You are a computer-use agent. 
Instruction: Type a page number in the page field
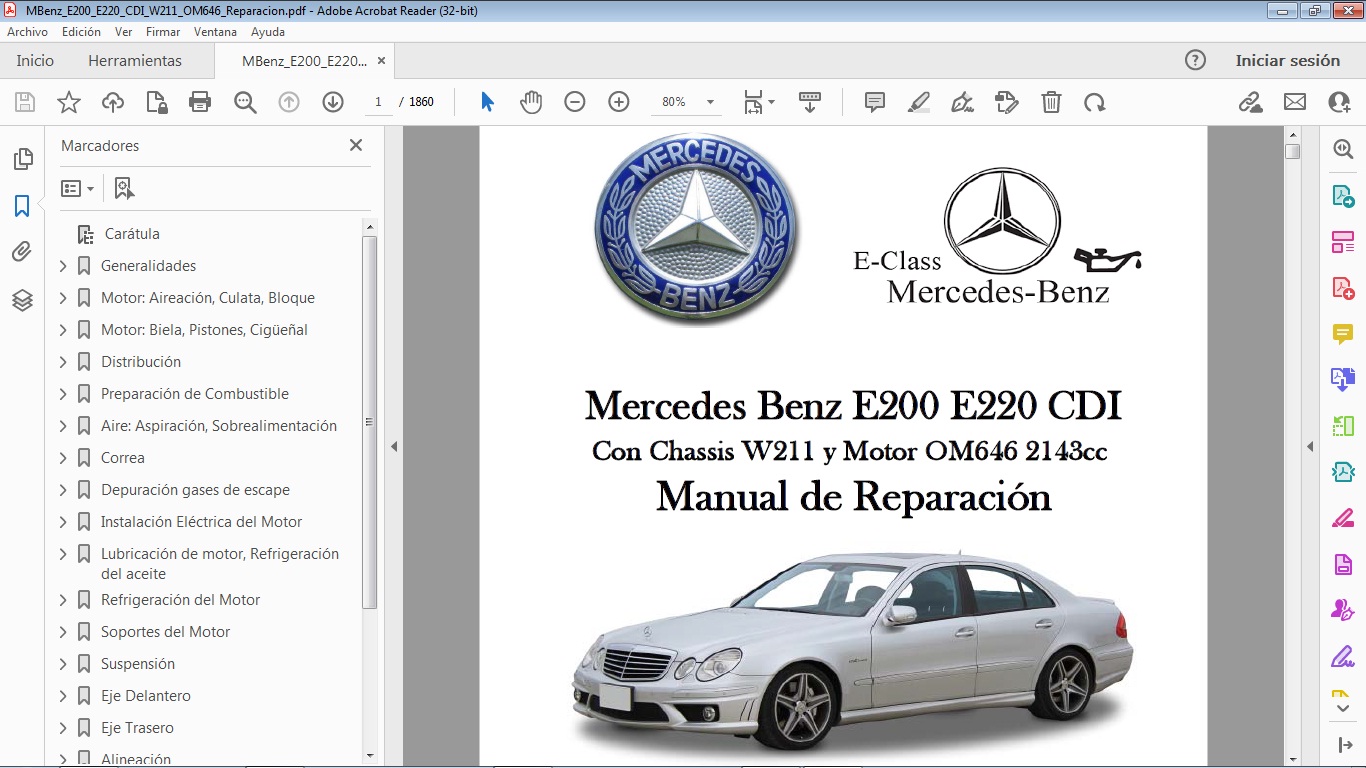(x=377, y=101)
